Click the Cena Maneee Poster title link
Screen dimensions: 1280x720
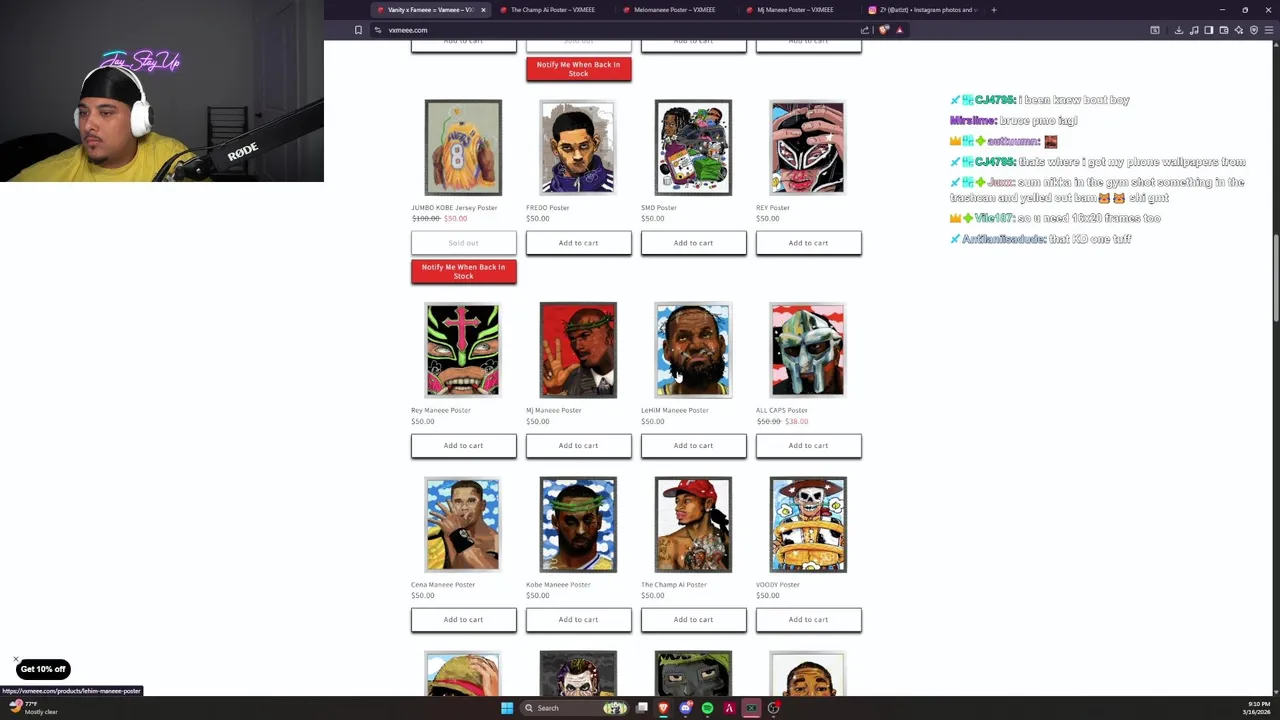coord(443,584)
